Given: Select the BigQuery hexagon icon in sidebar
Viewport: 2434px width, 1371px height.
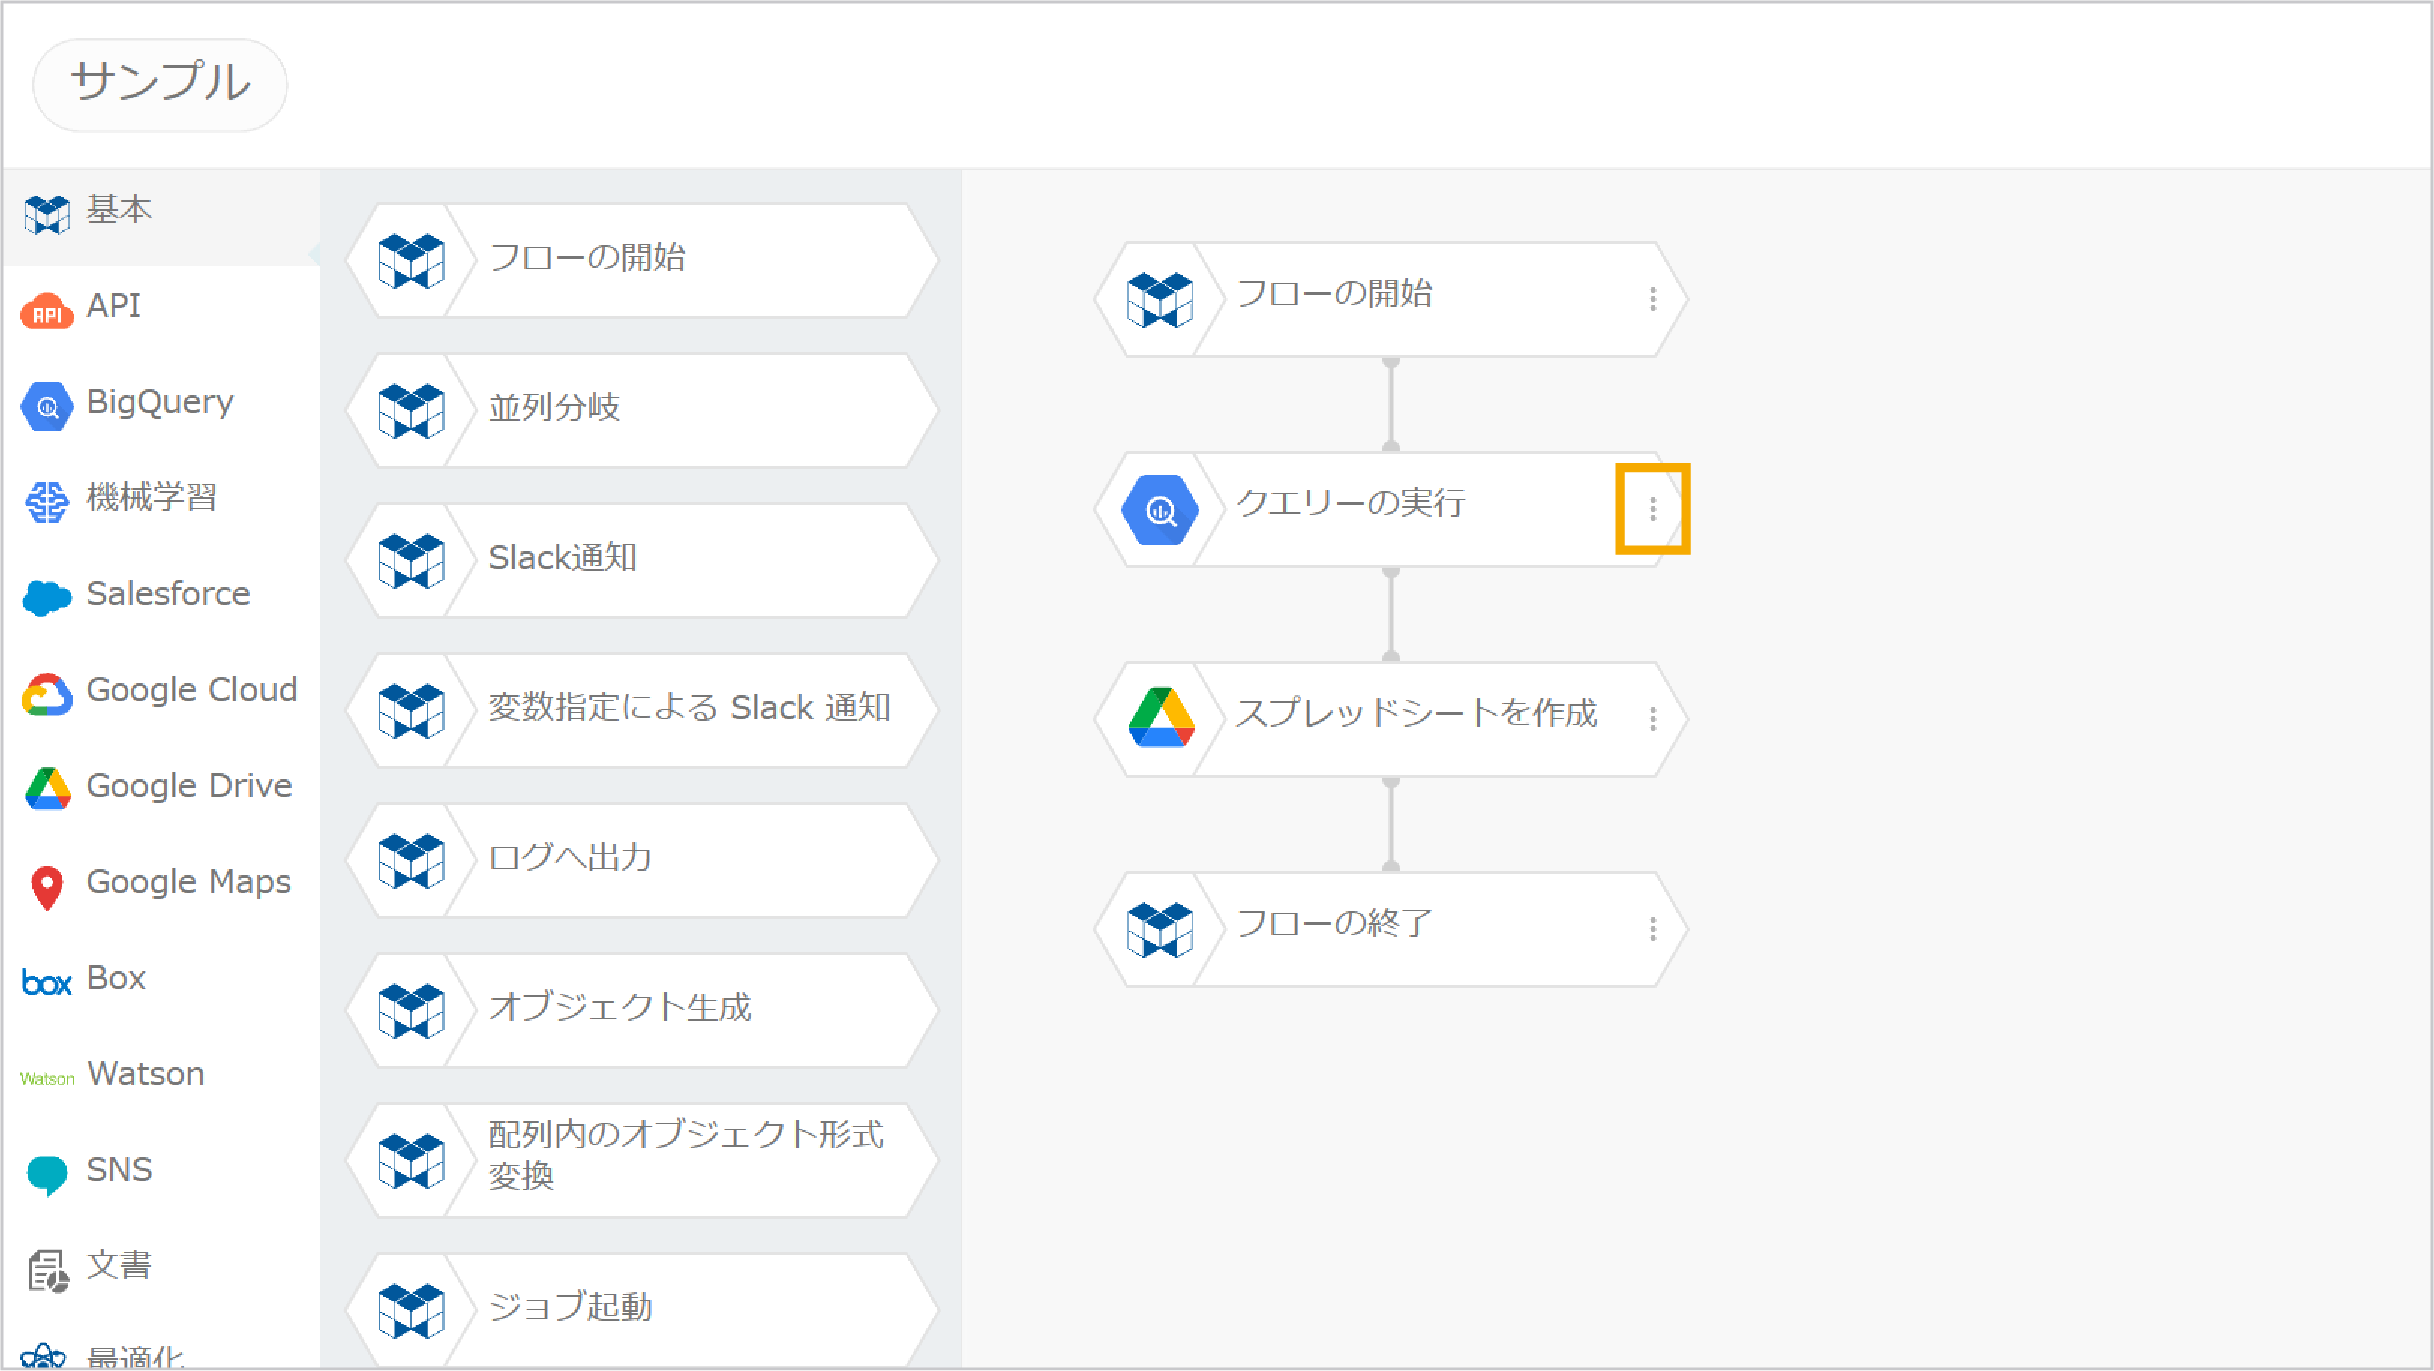Looking at the screenshot, I should (x=46, y=407).
